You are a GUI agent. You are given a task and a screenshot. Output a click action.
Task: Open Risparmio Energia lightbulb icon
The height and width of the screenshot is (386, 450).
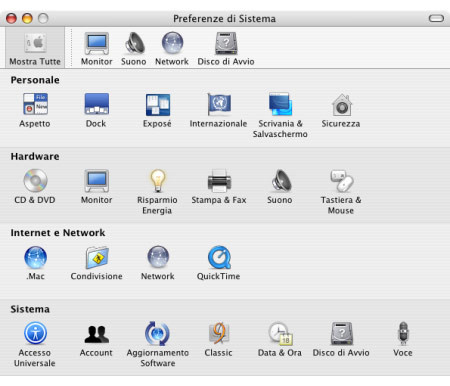click(158, 181)
